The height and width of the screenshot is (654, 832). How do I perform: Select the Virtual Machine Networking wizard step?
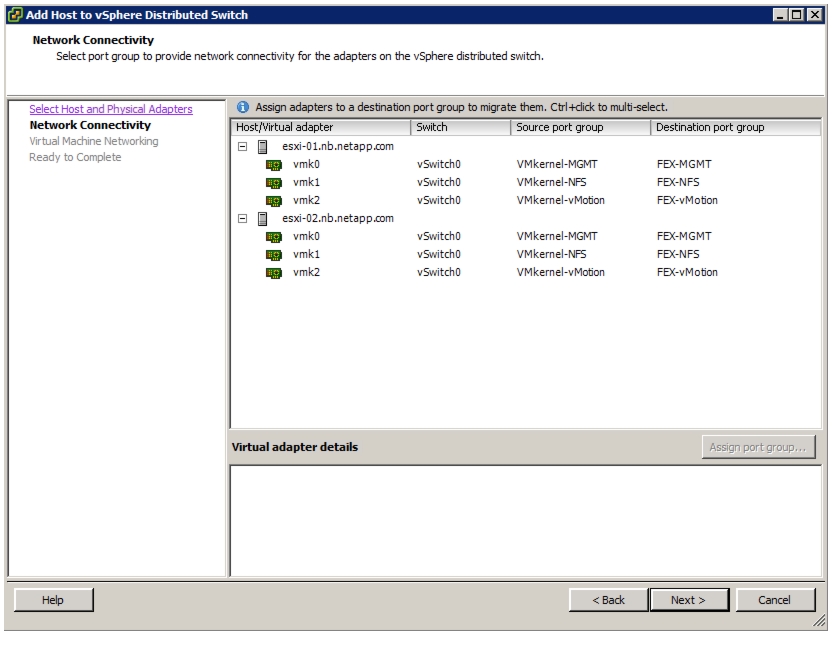coord(94,141)
